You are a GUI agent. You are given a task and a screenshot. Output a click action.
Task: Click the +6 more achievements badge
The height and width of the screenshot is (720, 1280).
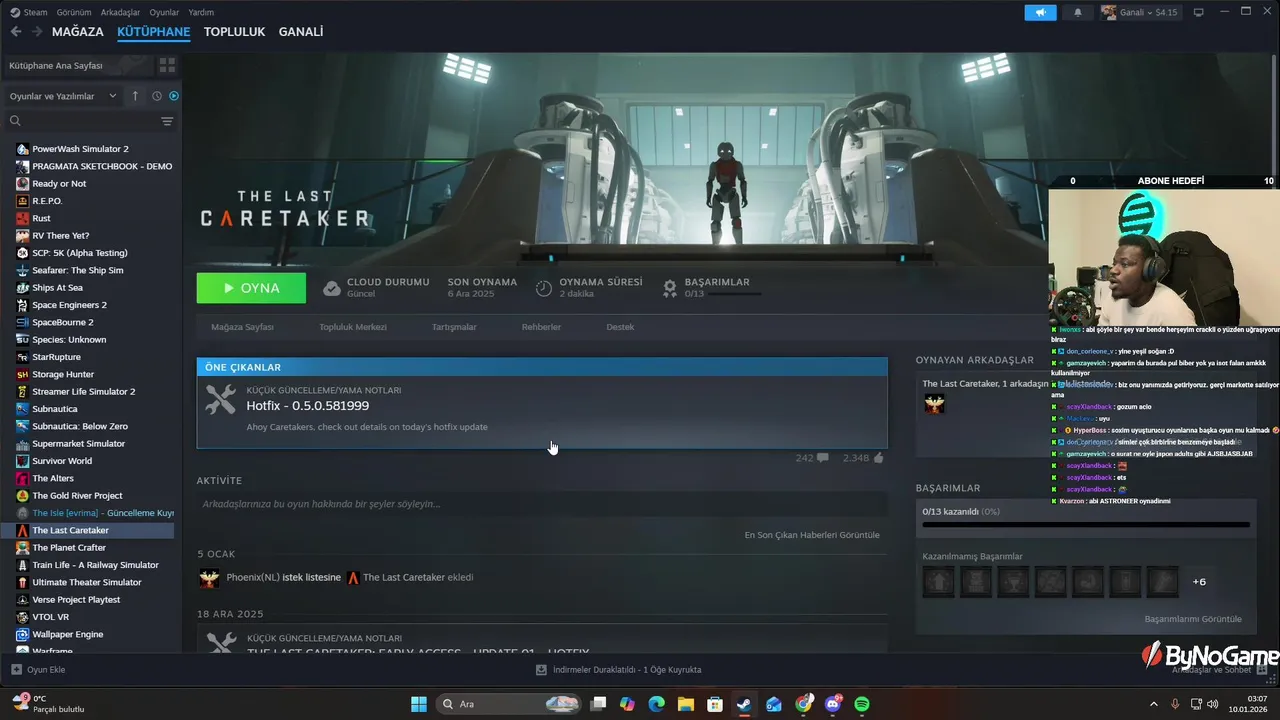[x=1199, y=582]
